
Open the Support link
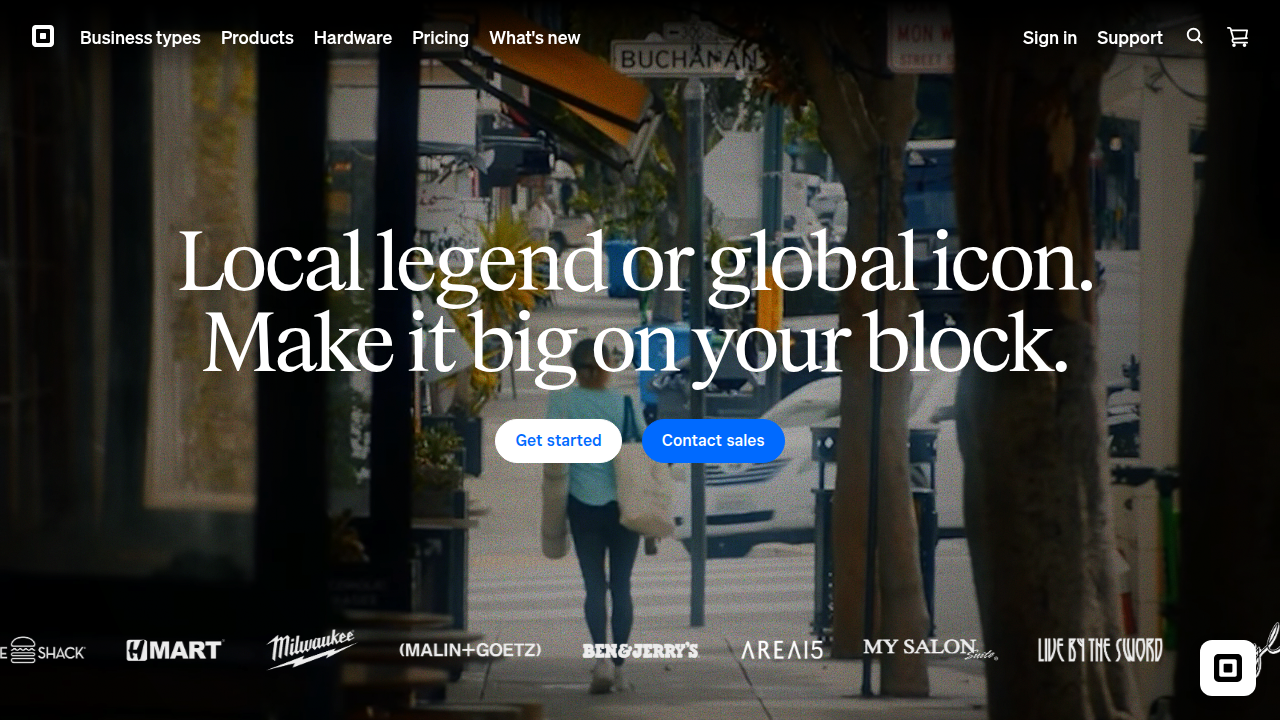pyautogui.click(x=1130, y=38)
